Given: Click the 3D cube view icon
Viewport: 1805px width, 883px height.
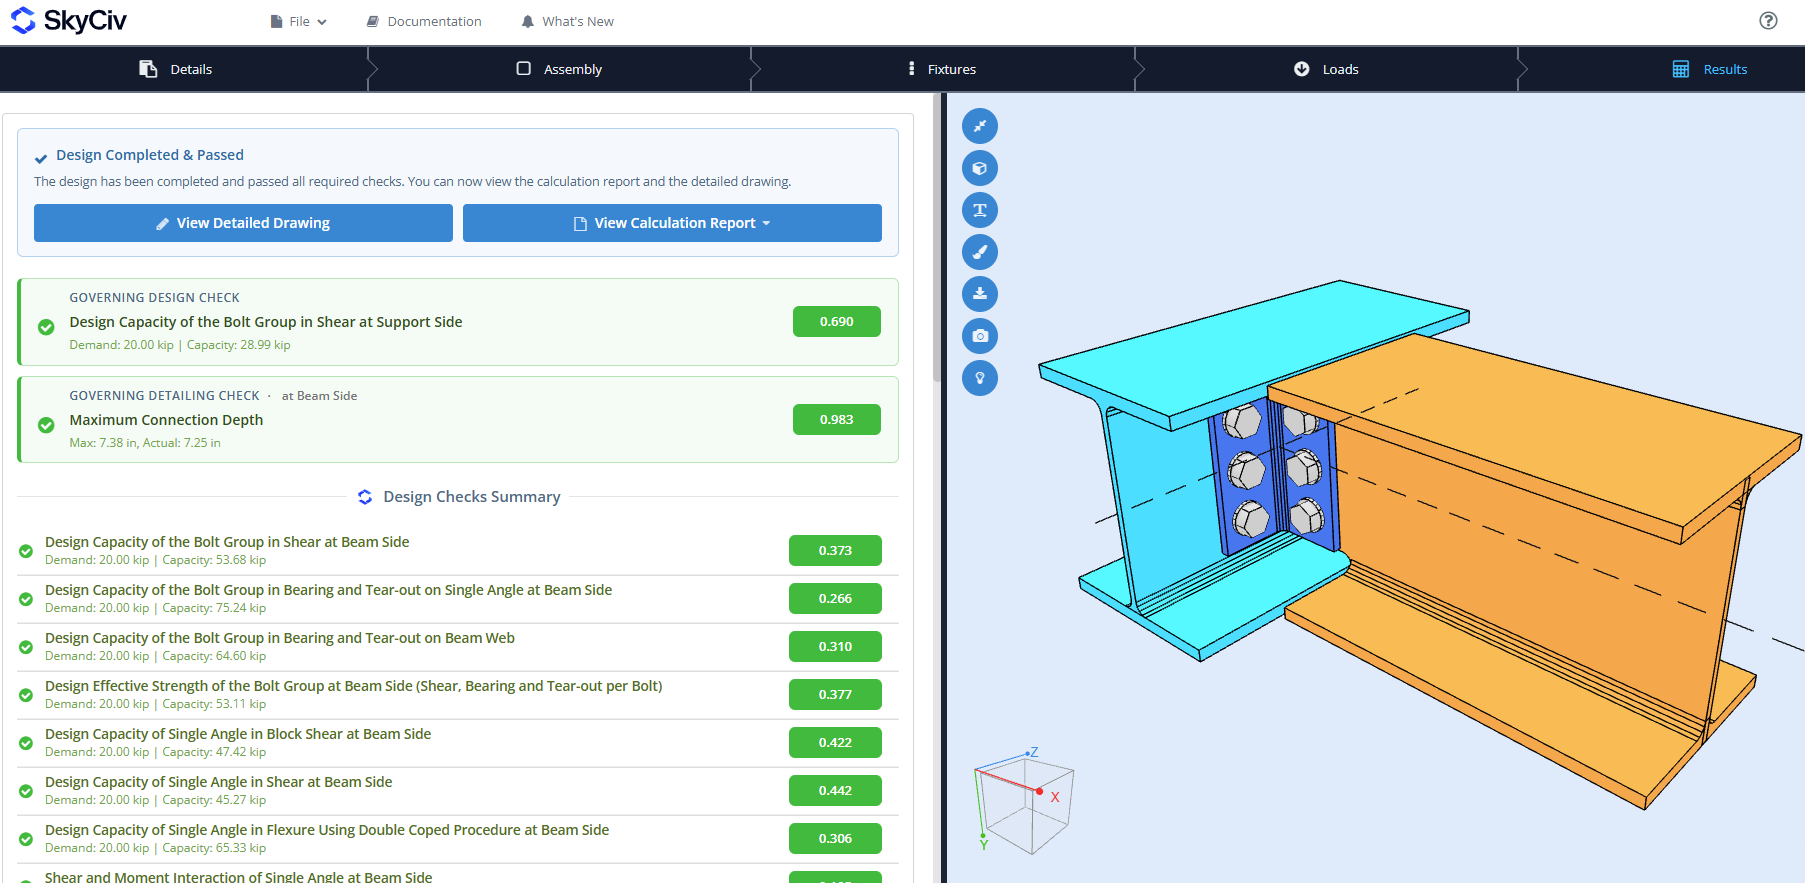Looking at the screenshot, I should [980, 168].
